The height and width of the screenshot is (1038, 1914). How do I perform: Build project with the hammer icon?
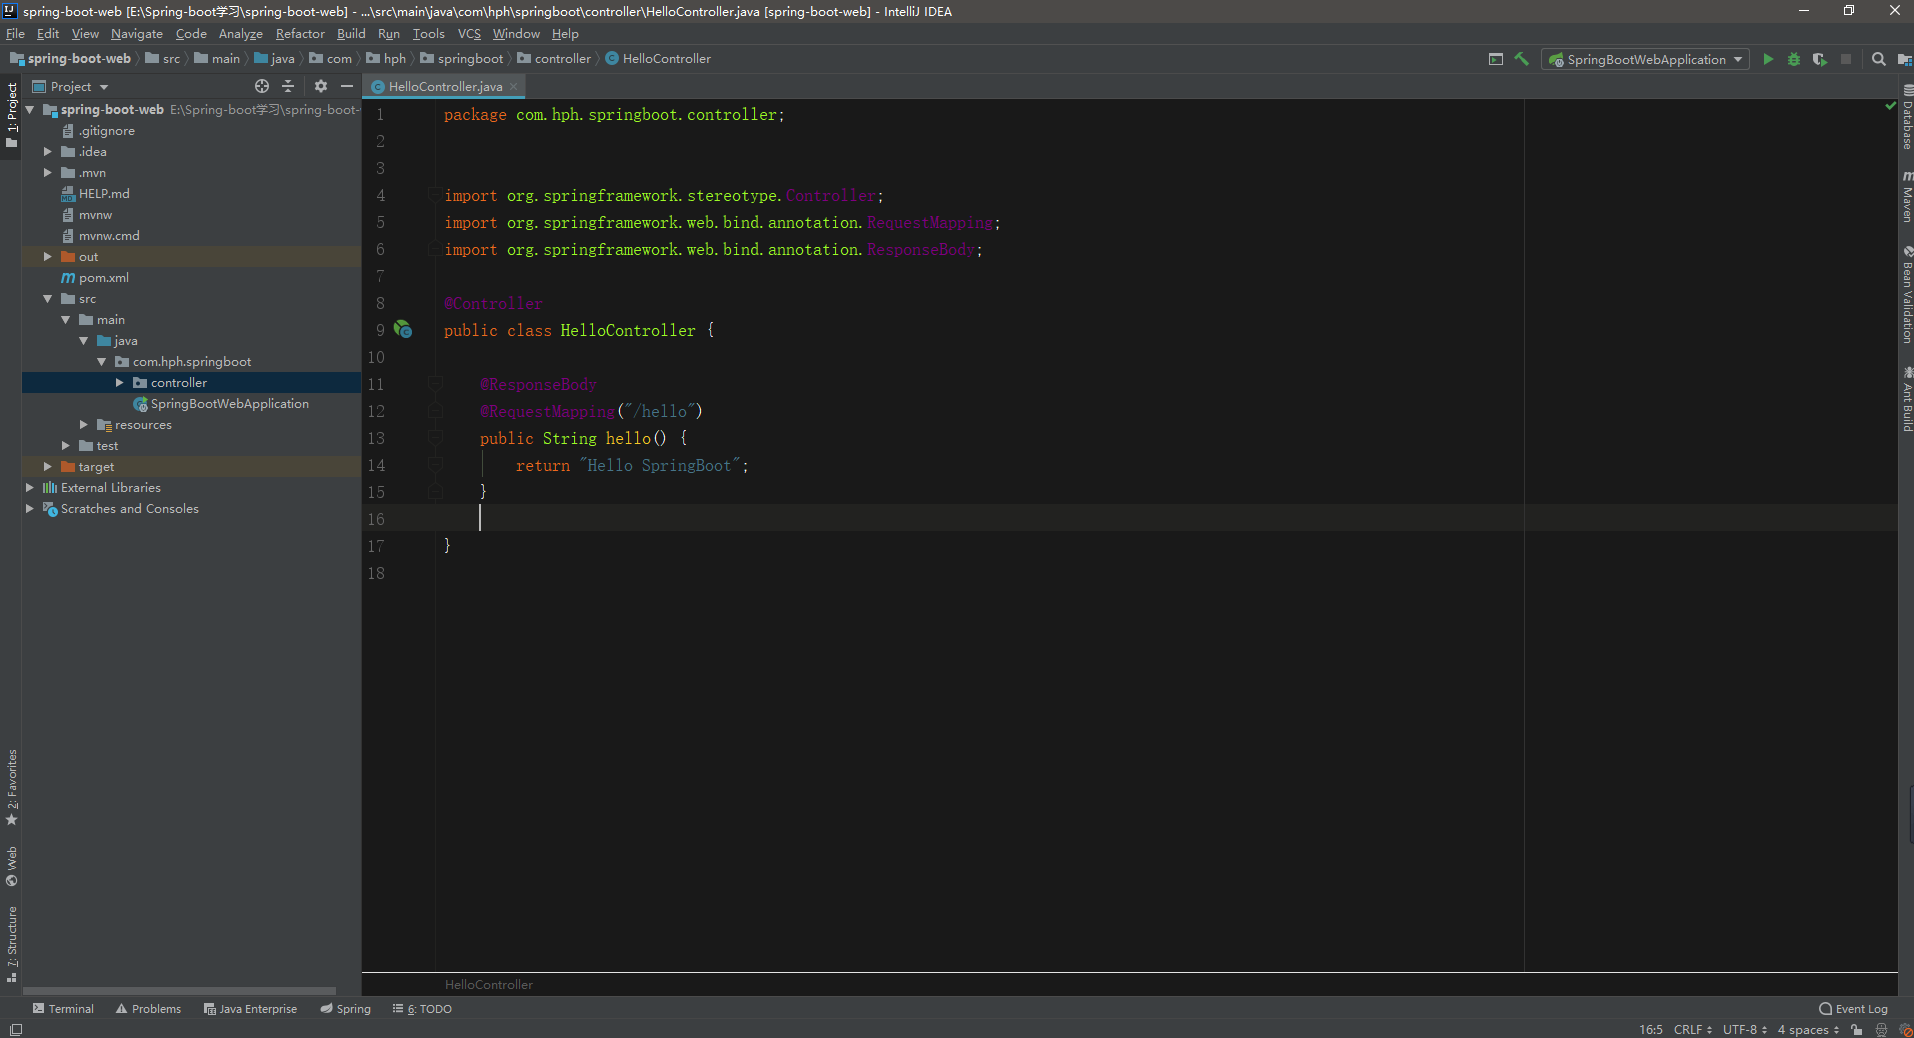1522,59
